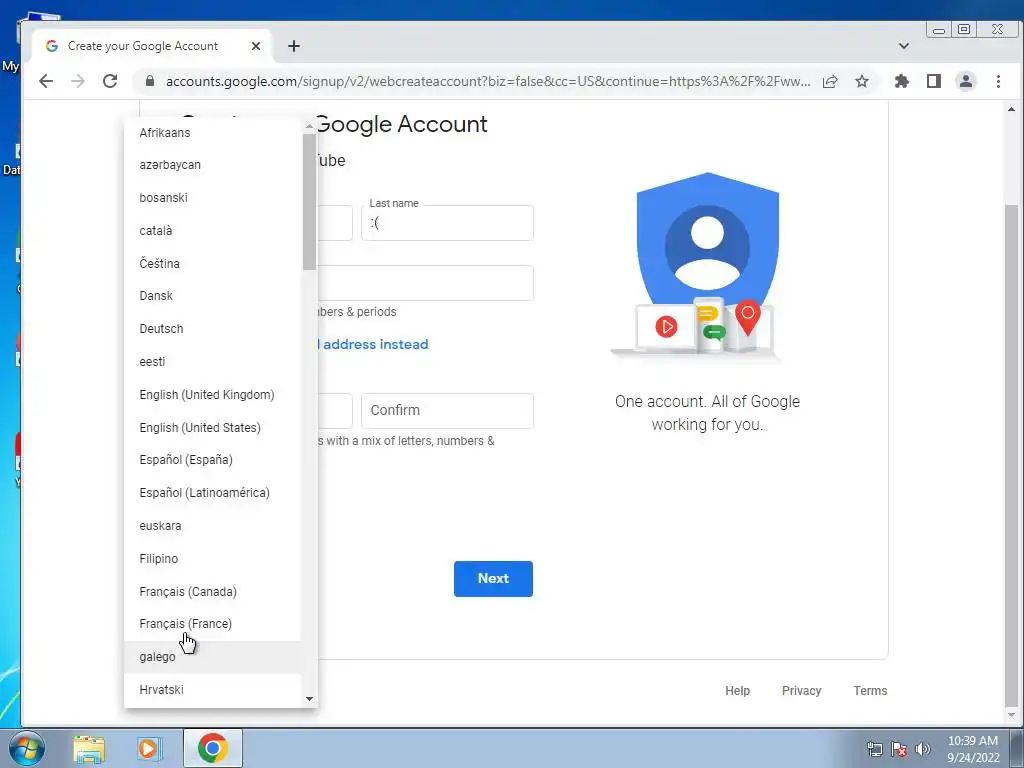Choose English (United States)
The width and height of the screenshot is (1024, 768).
(212, 427)
